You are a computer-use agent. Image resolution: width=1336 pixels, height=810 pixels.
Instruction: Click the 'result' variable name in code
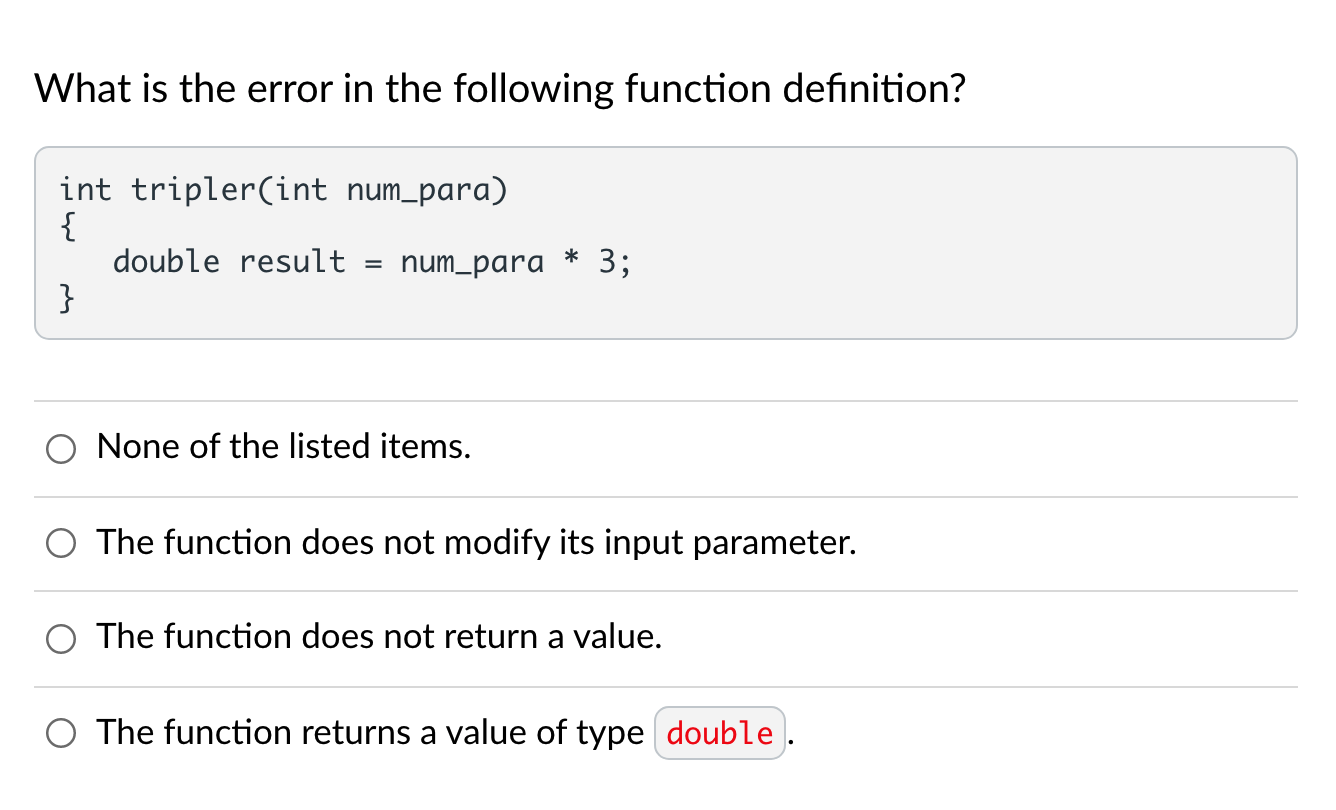coord(292,262)
